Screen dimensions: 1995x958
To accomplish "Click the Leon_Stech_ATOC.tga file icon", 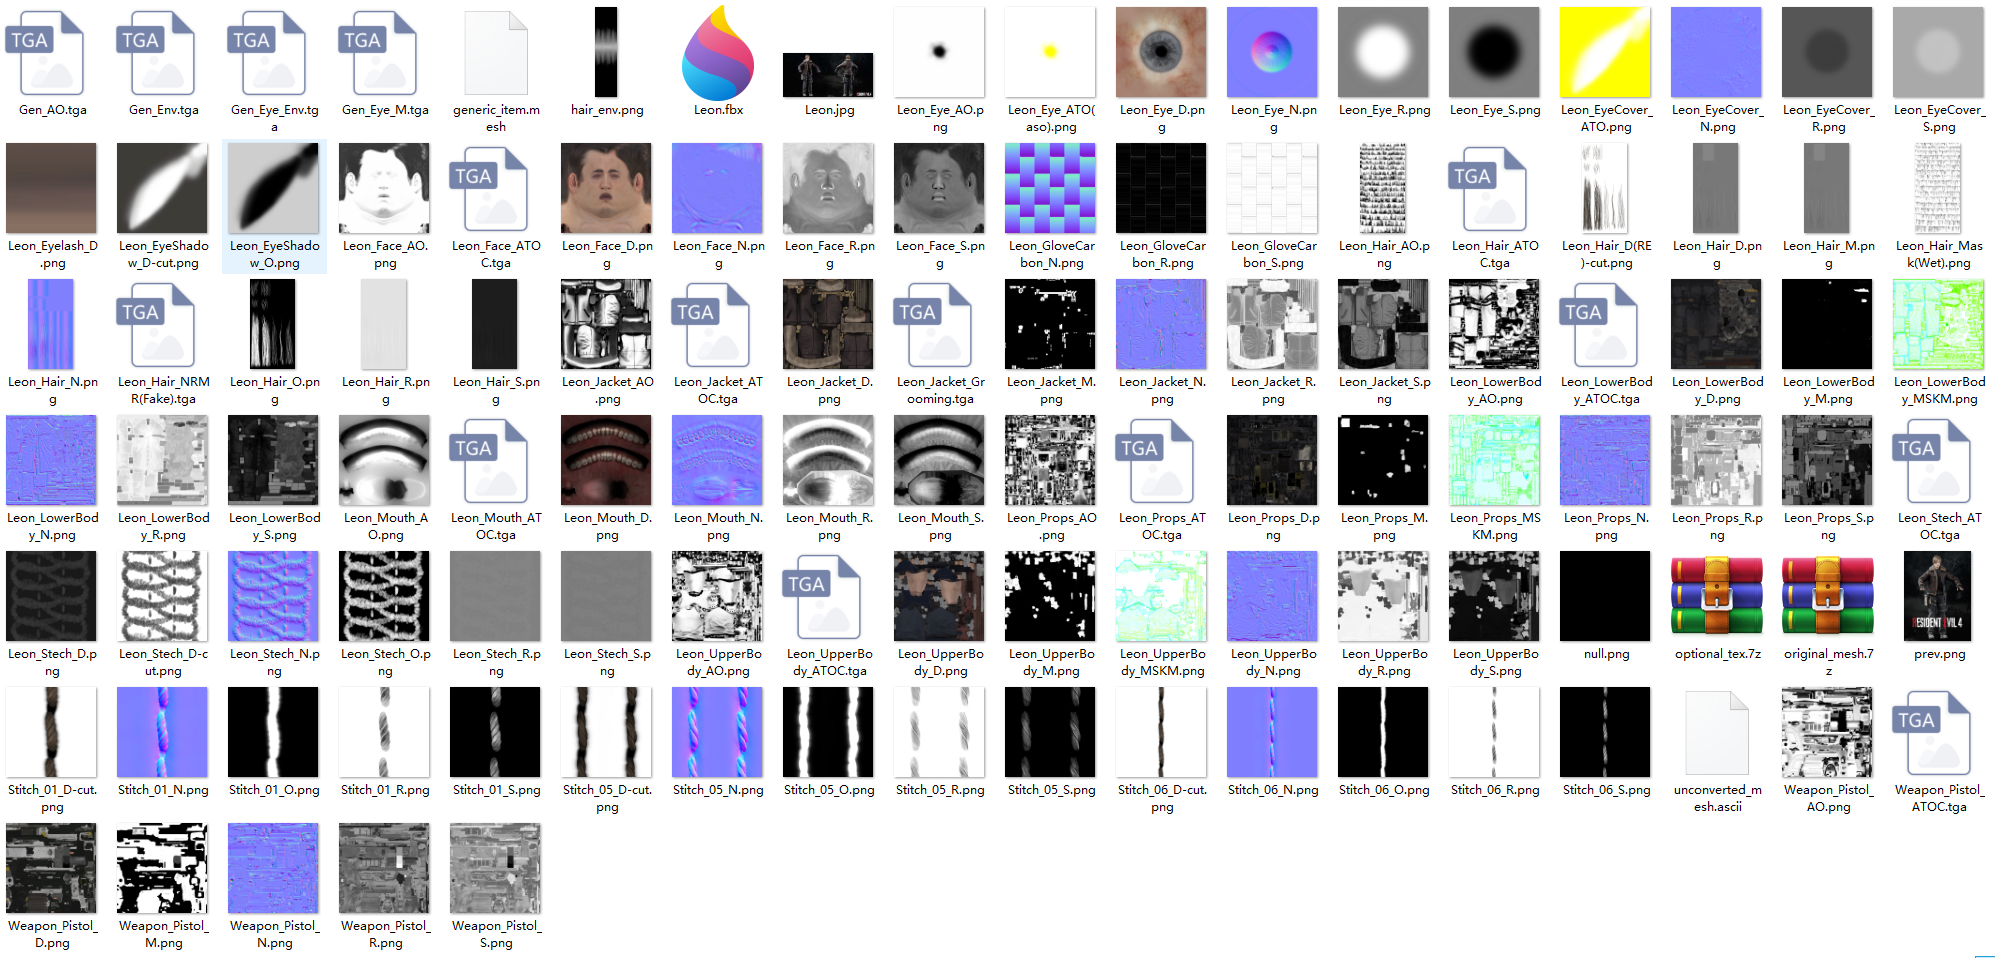I will pyautogui.click(x=1938, y=461).
